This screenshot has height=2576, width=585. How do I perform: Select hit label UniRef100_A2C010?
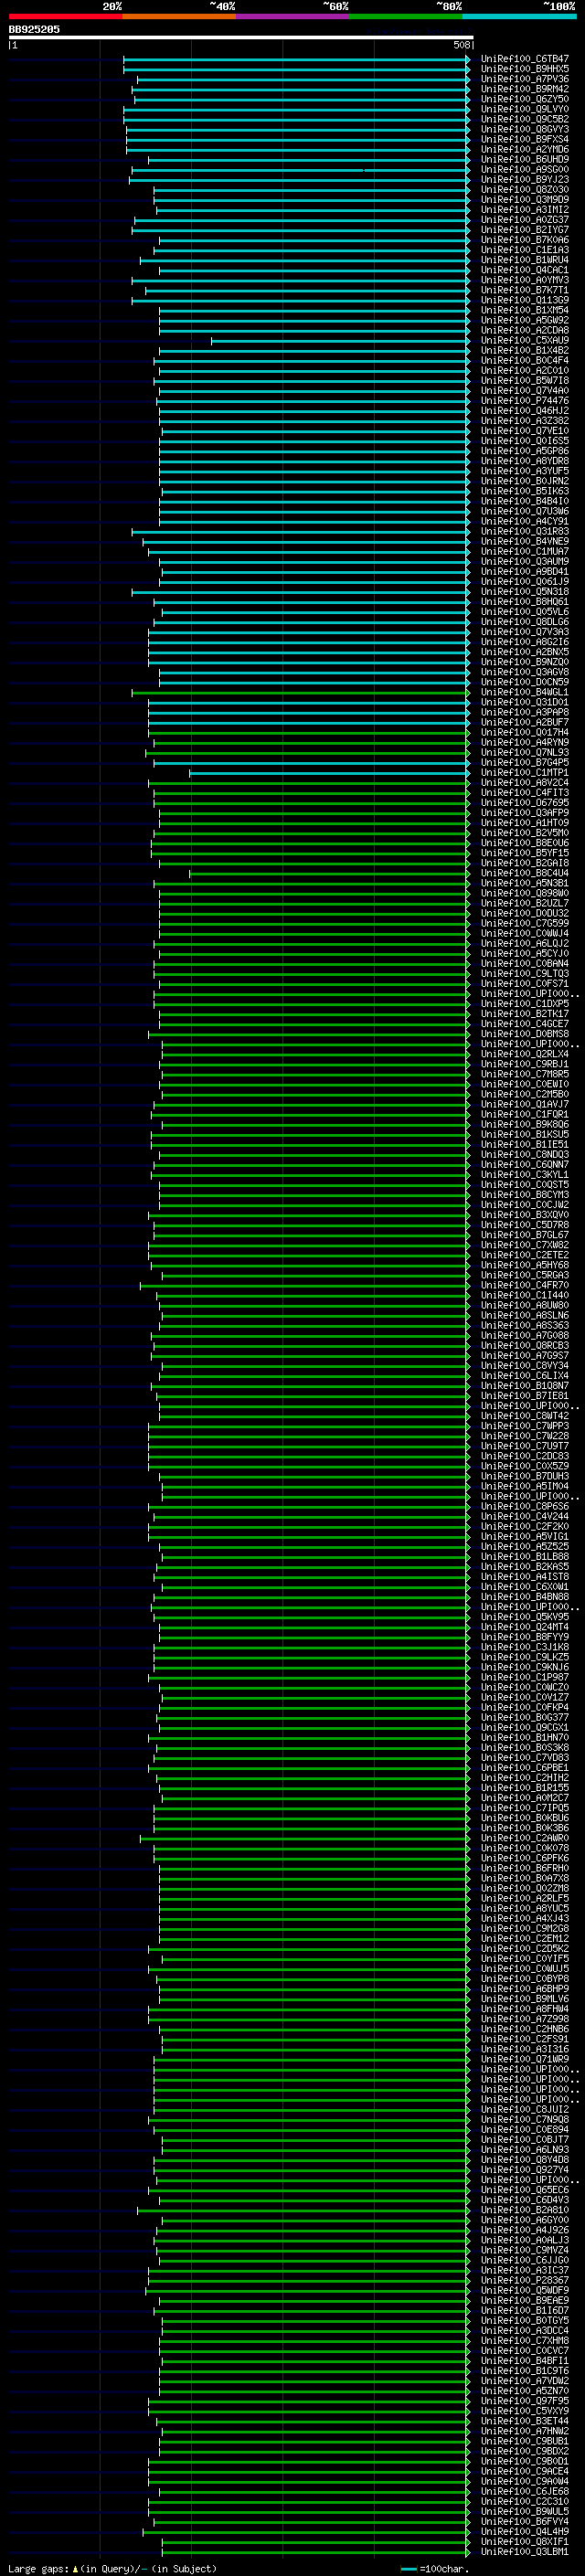[524, 370]
